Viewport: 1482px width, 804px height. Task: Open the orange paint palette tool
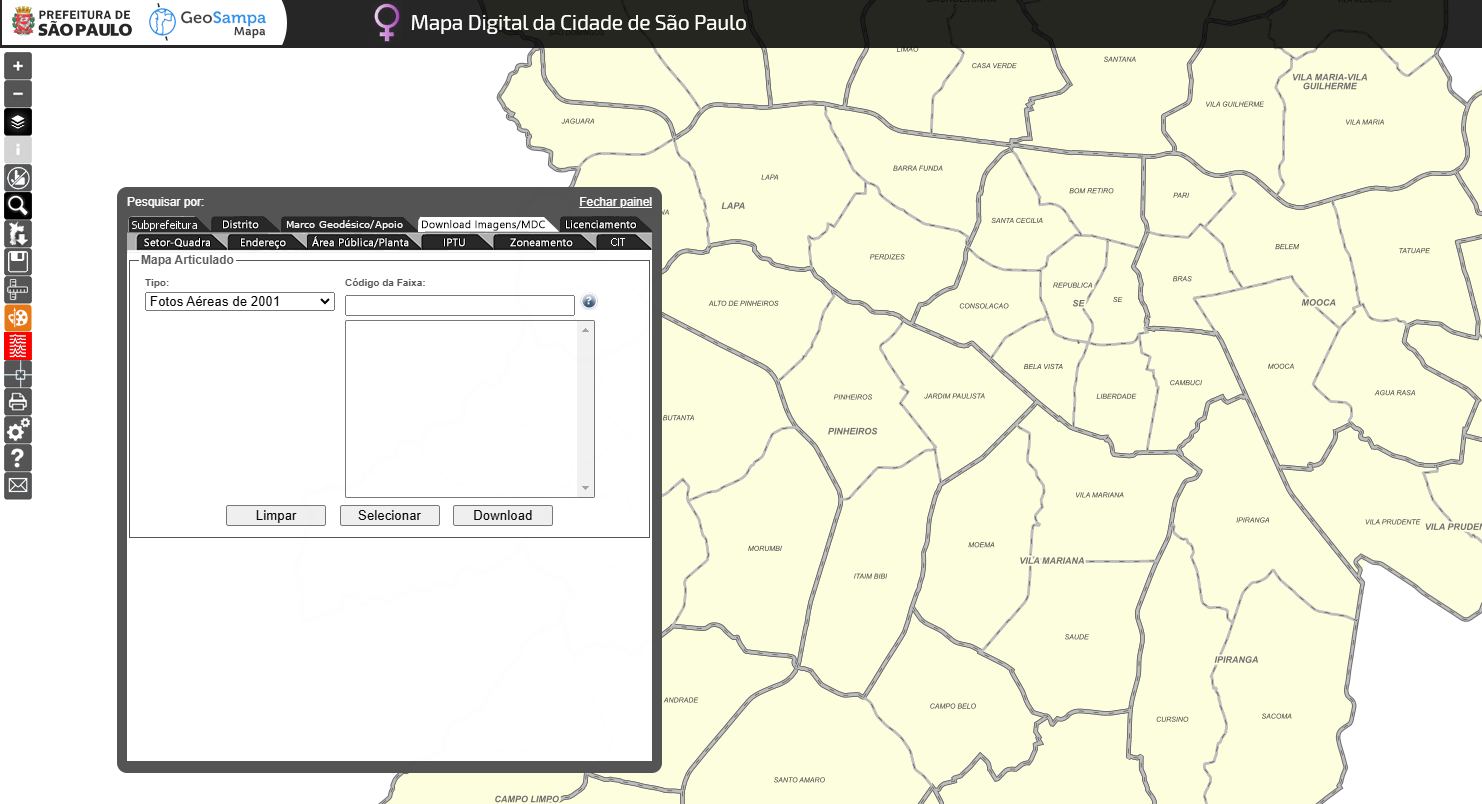pos(18,318)
